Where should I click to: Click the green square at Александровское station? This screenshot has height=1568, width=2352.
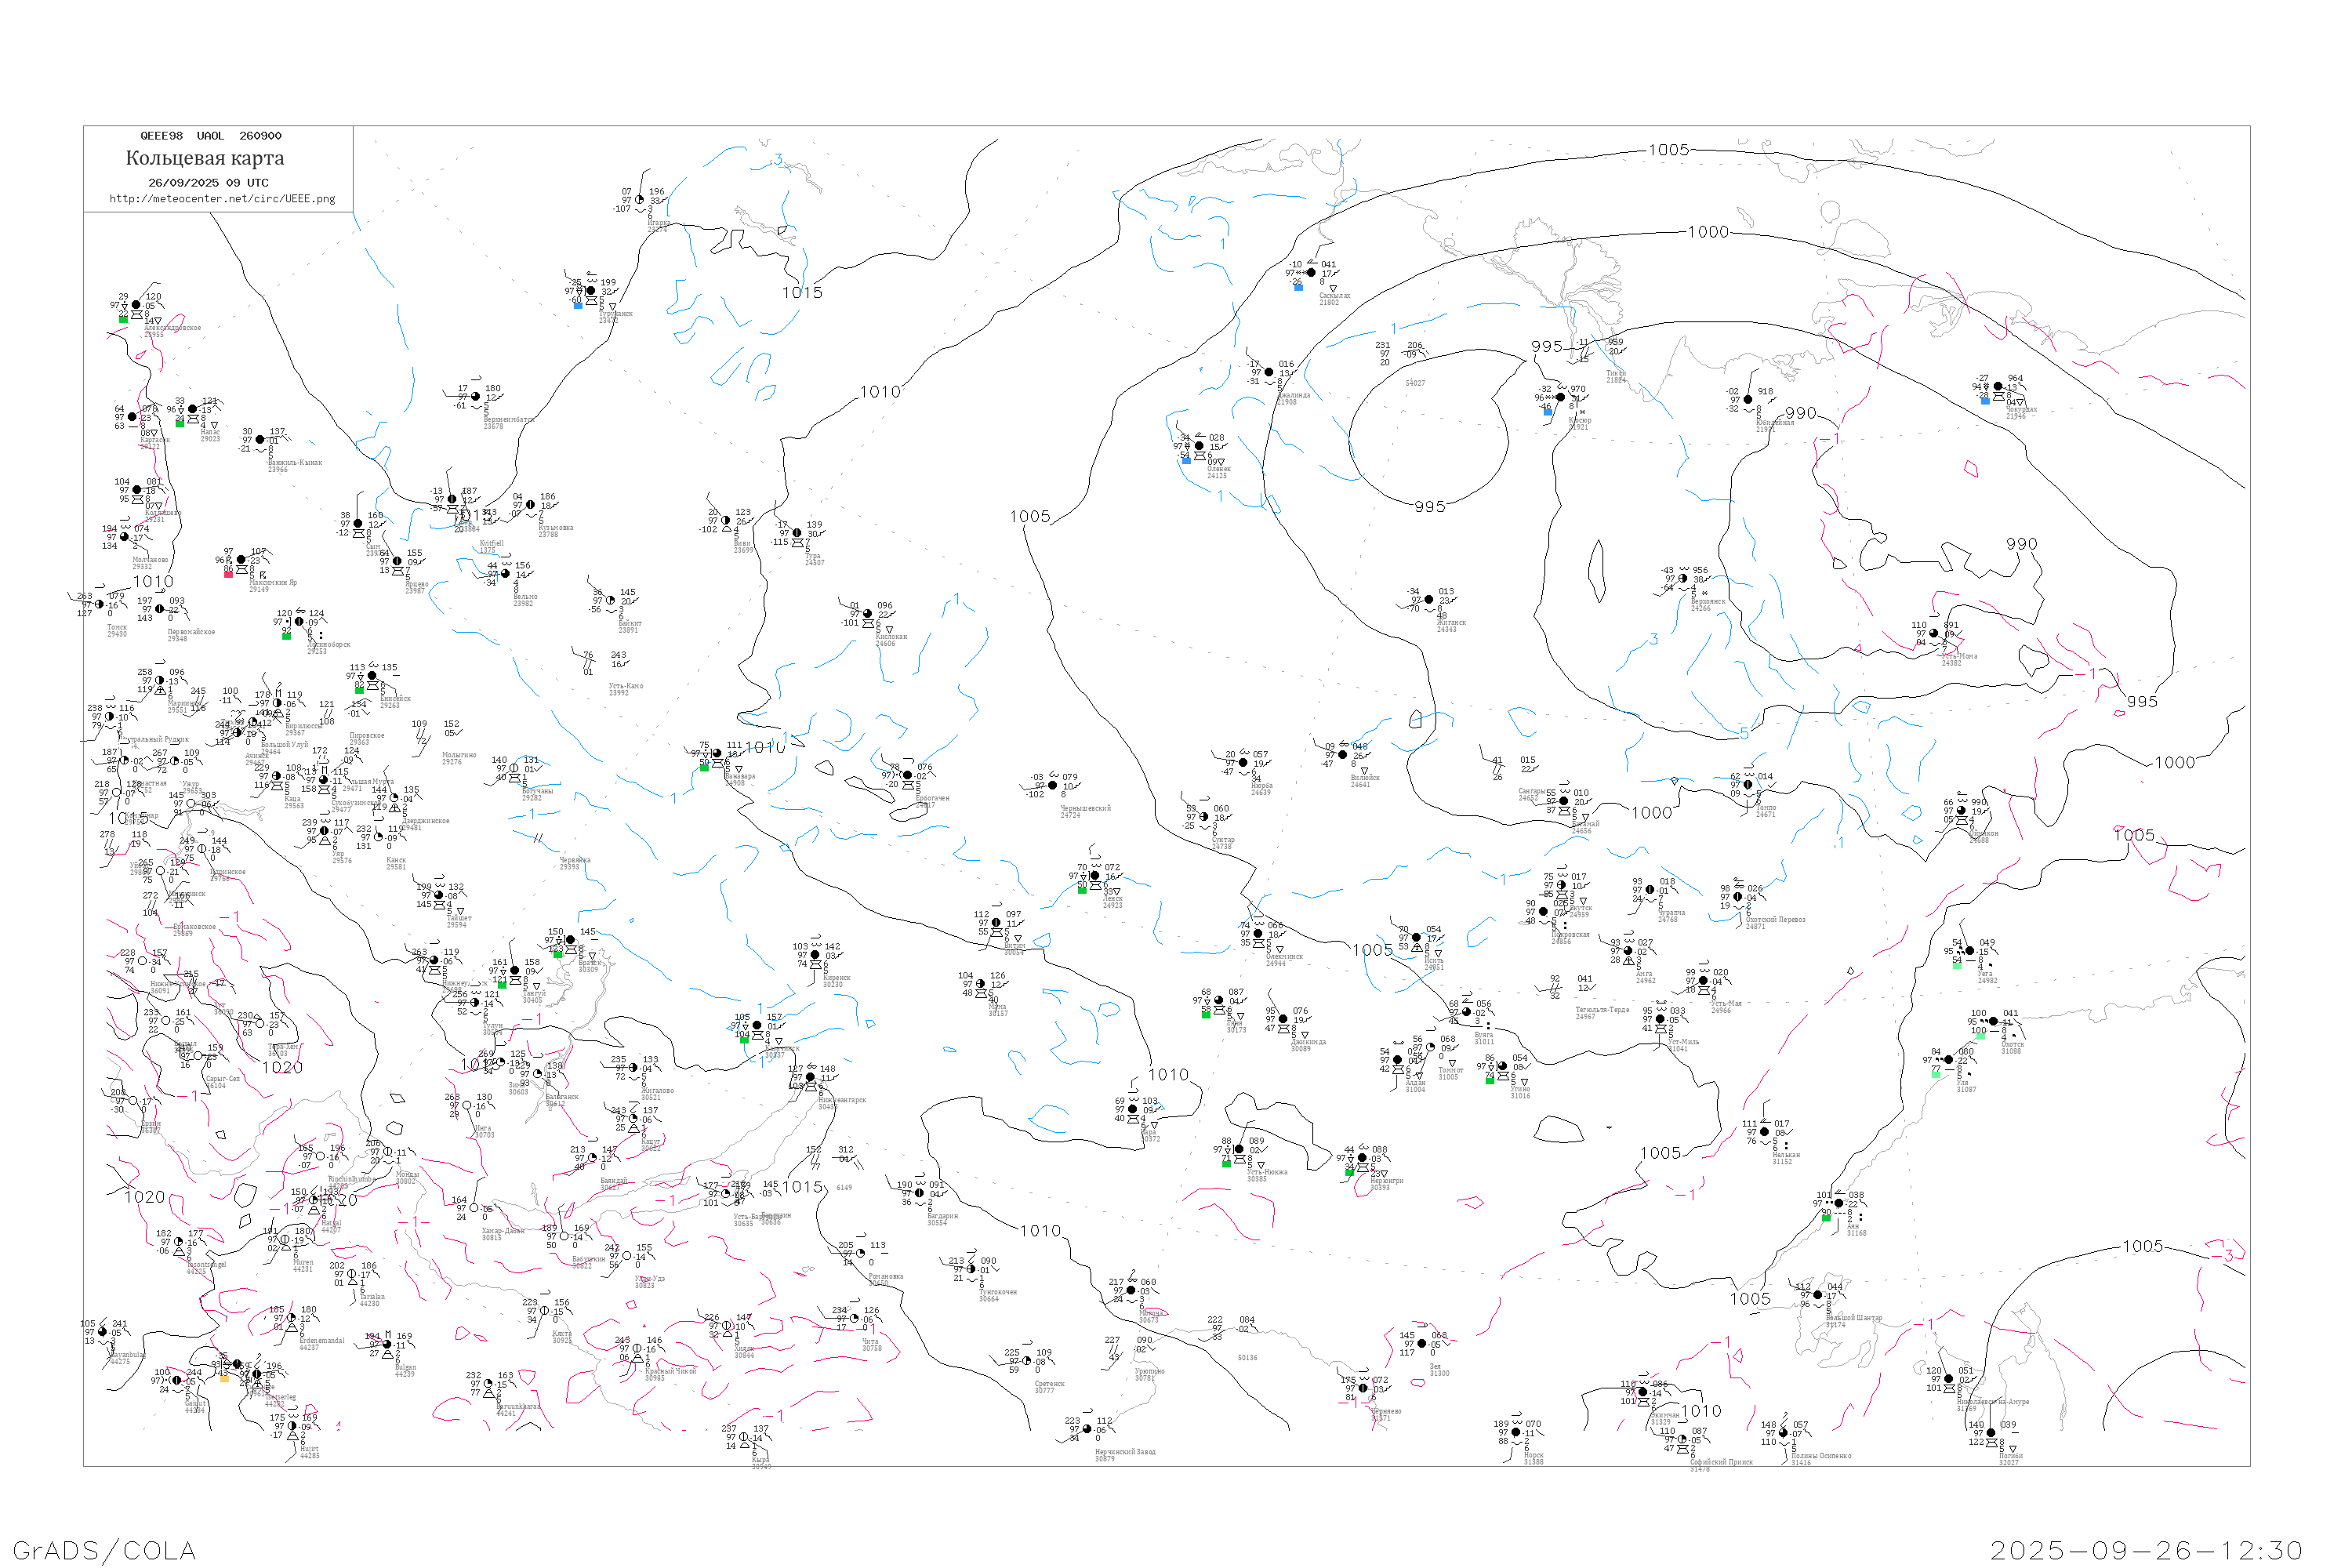pos(124,319)
